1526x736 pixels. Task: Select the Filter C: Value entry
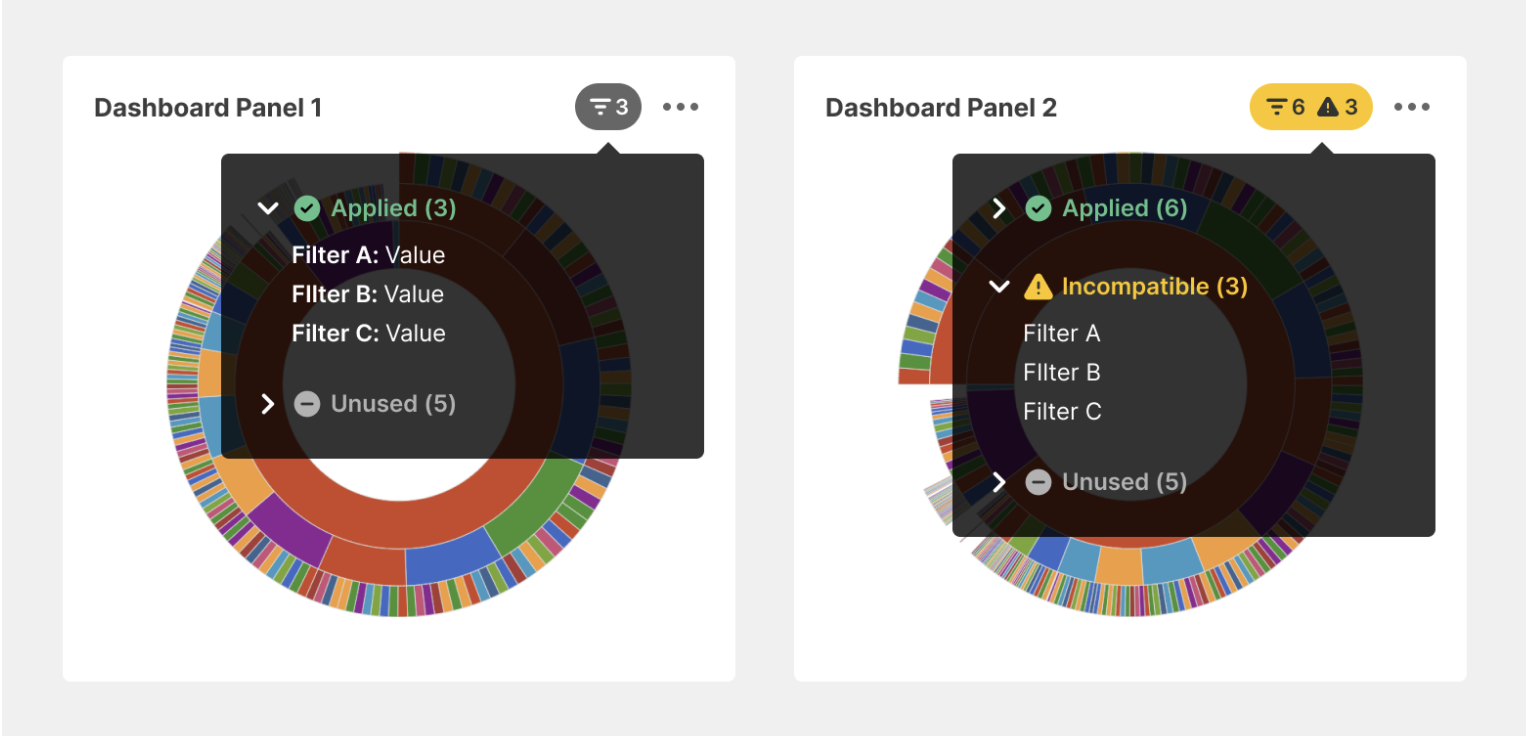(368, 333)
